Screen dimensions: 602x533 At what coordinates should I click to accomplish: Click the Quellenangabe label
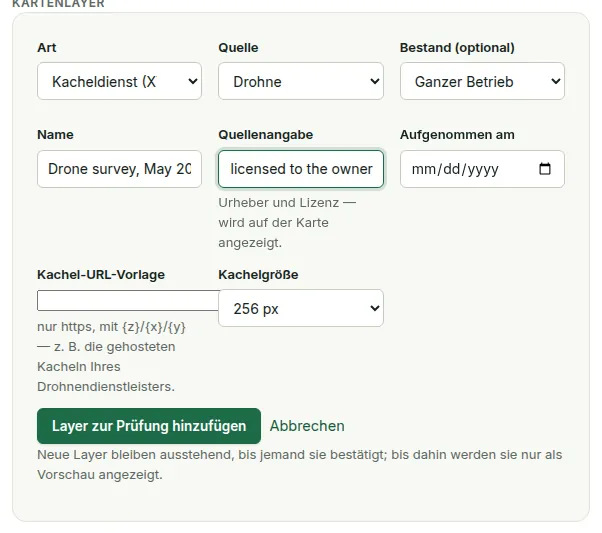click(x=266, y=135)
